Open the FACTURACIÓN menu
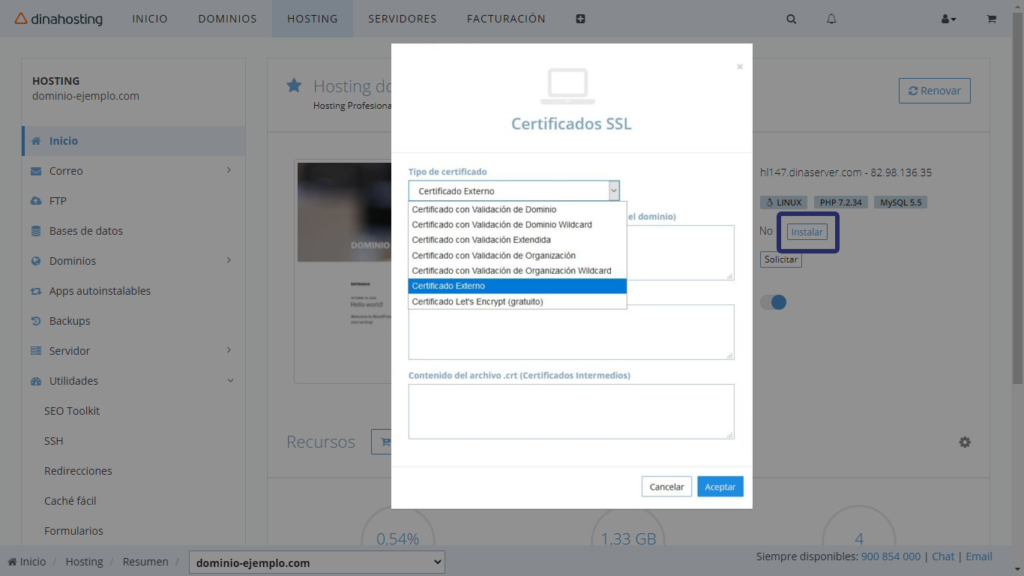This screenshot has width=1024, height=576. pyautogui.click(x=505, y=18)
